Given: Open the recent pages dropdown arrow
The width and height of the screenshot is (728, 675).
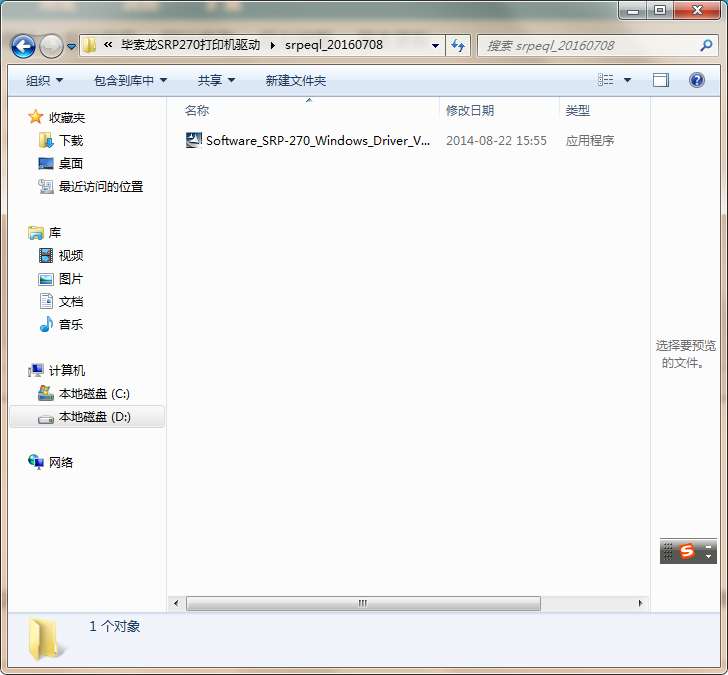Looking at the screenshot, I should (x=71, y=46).
